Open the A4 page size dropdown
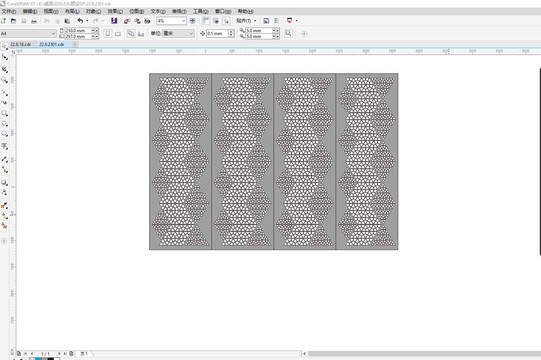 pos(53,33)
